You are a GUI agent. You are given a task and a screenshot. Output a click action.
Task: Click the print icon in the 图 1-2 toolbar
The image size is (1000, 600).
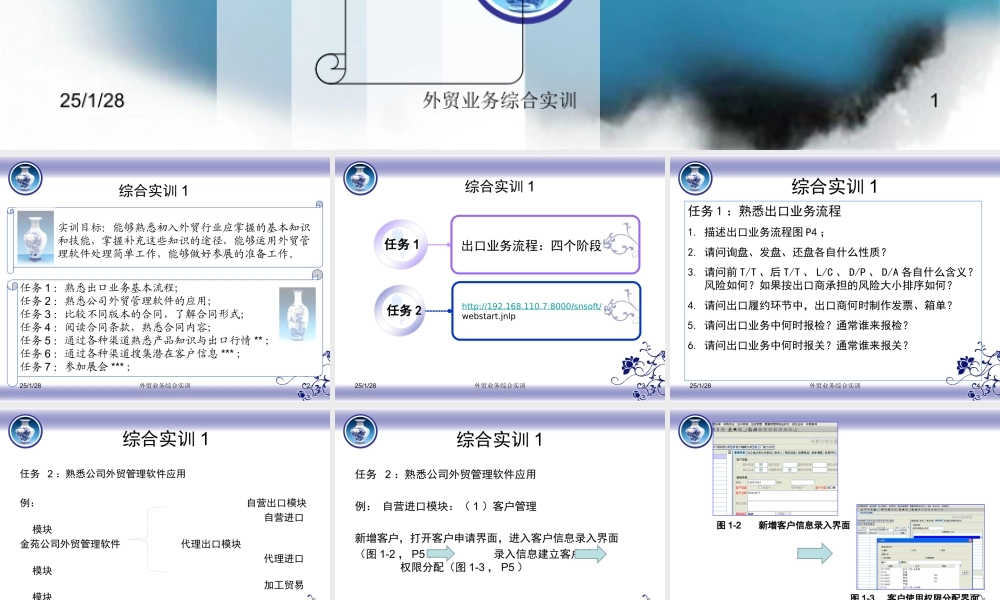755,431
